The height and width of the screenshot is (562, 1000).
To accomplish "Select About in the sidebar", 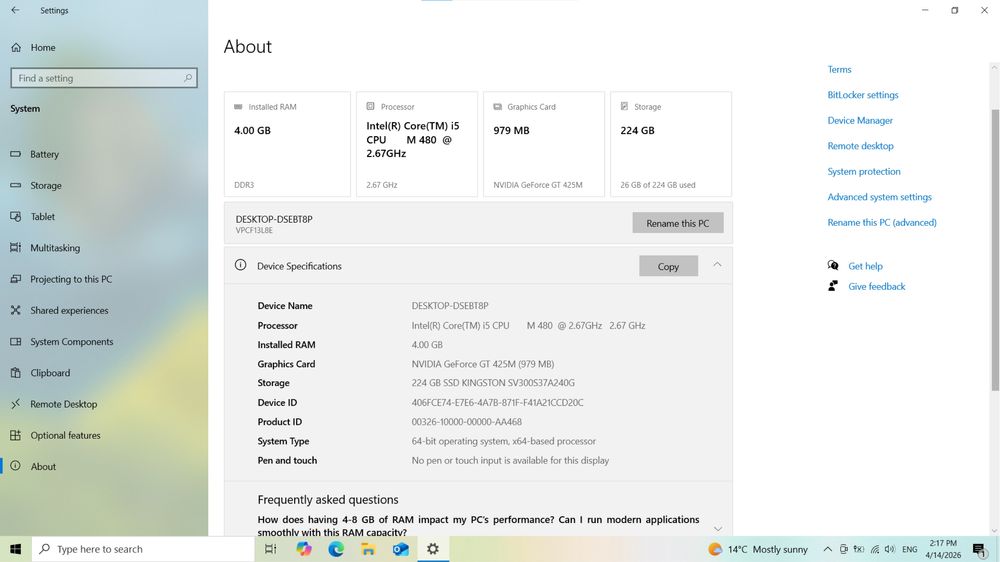I will click(43, 467).
